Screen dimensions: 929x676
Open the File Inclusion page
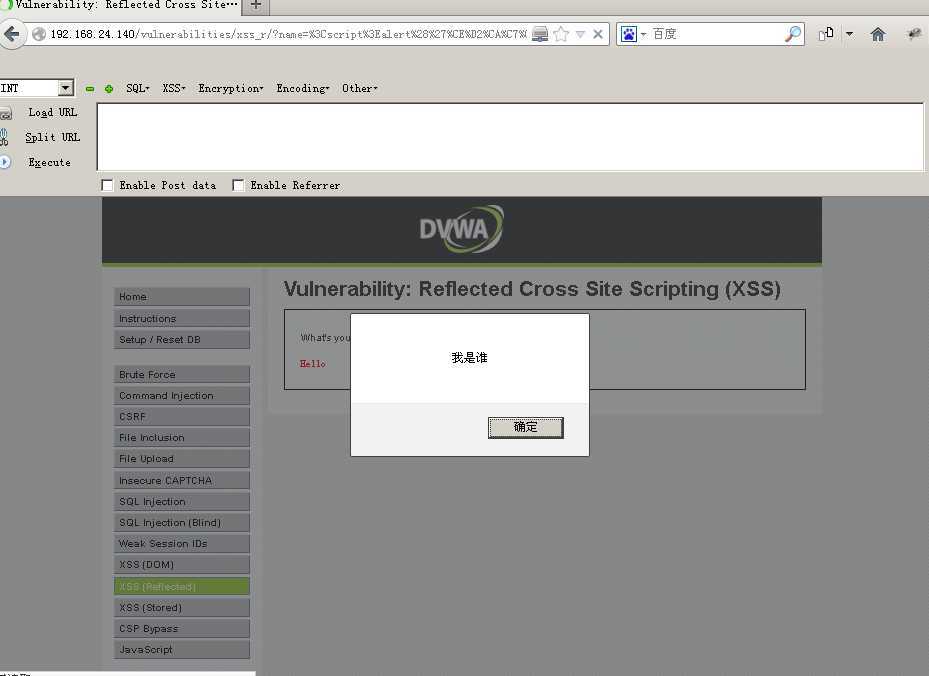point(181,438)
